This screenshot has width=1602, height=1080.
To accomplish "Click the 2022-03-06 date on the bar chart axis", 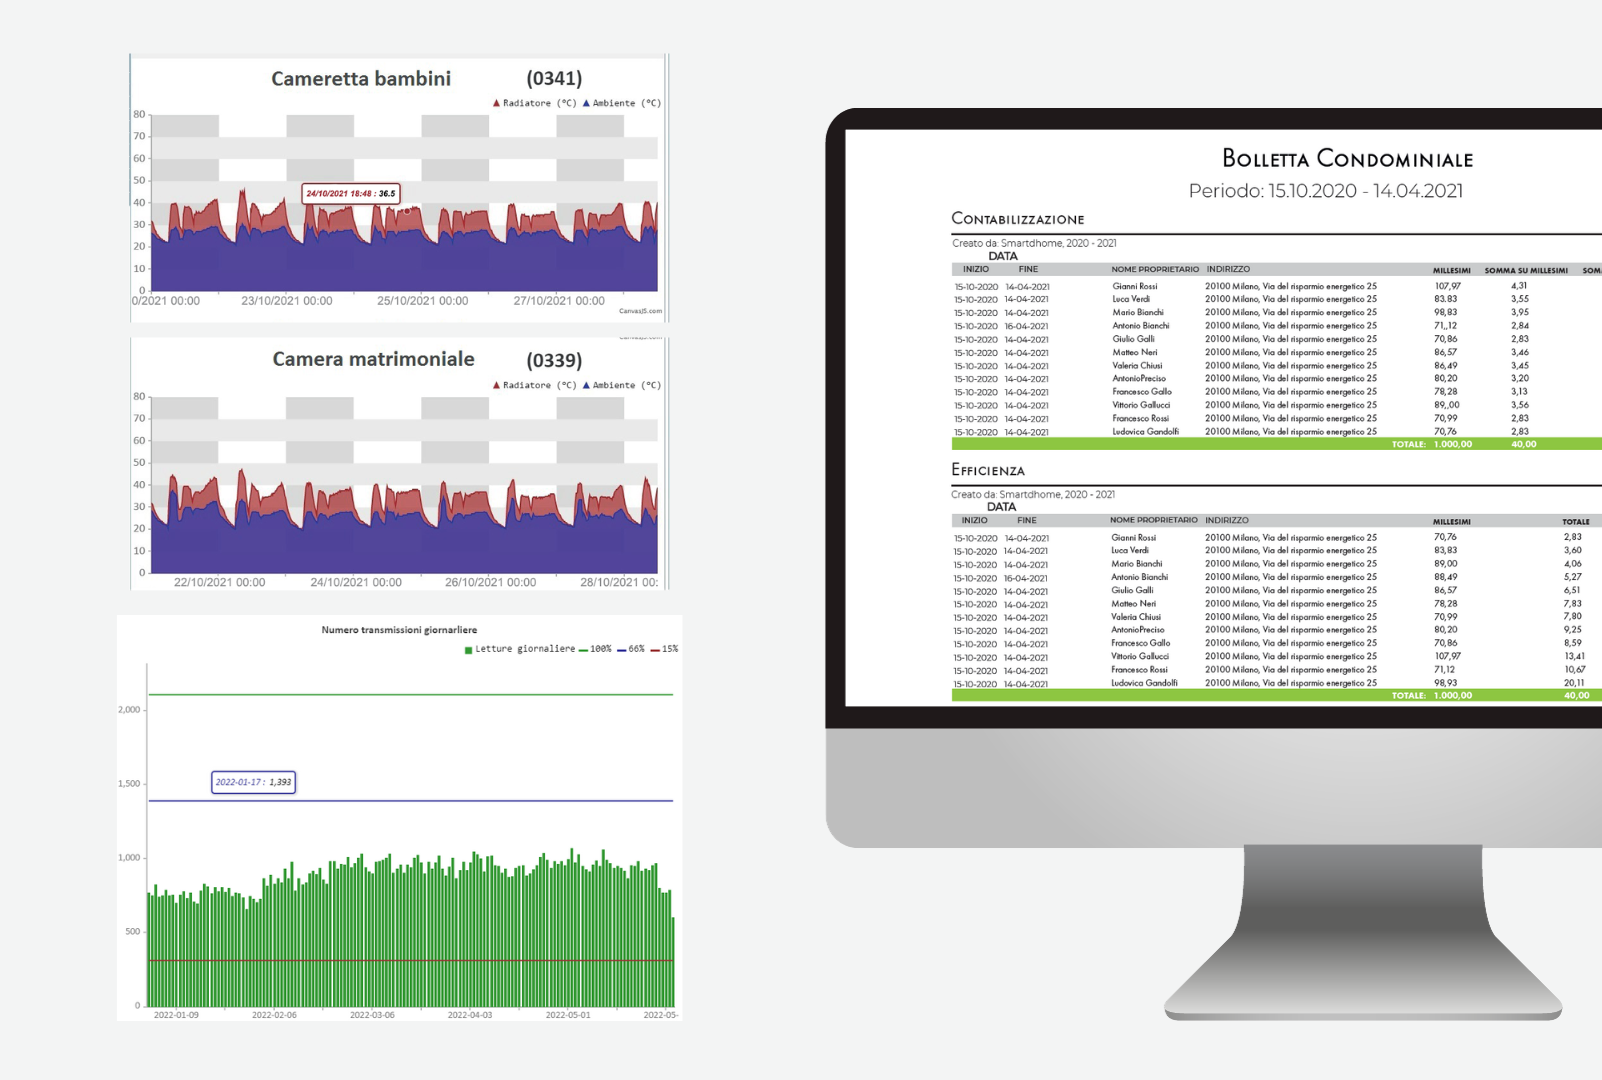I will 372,1015.
